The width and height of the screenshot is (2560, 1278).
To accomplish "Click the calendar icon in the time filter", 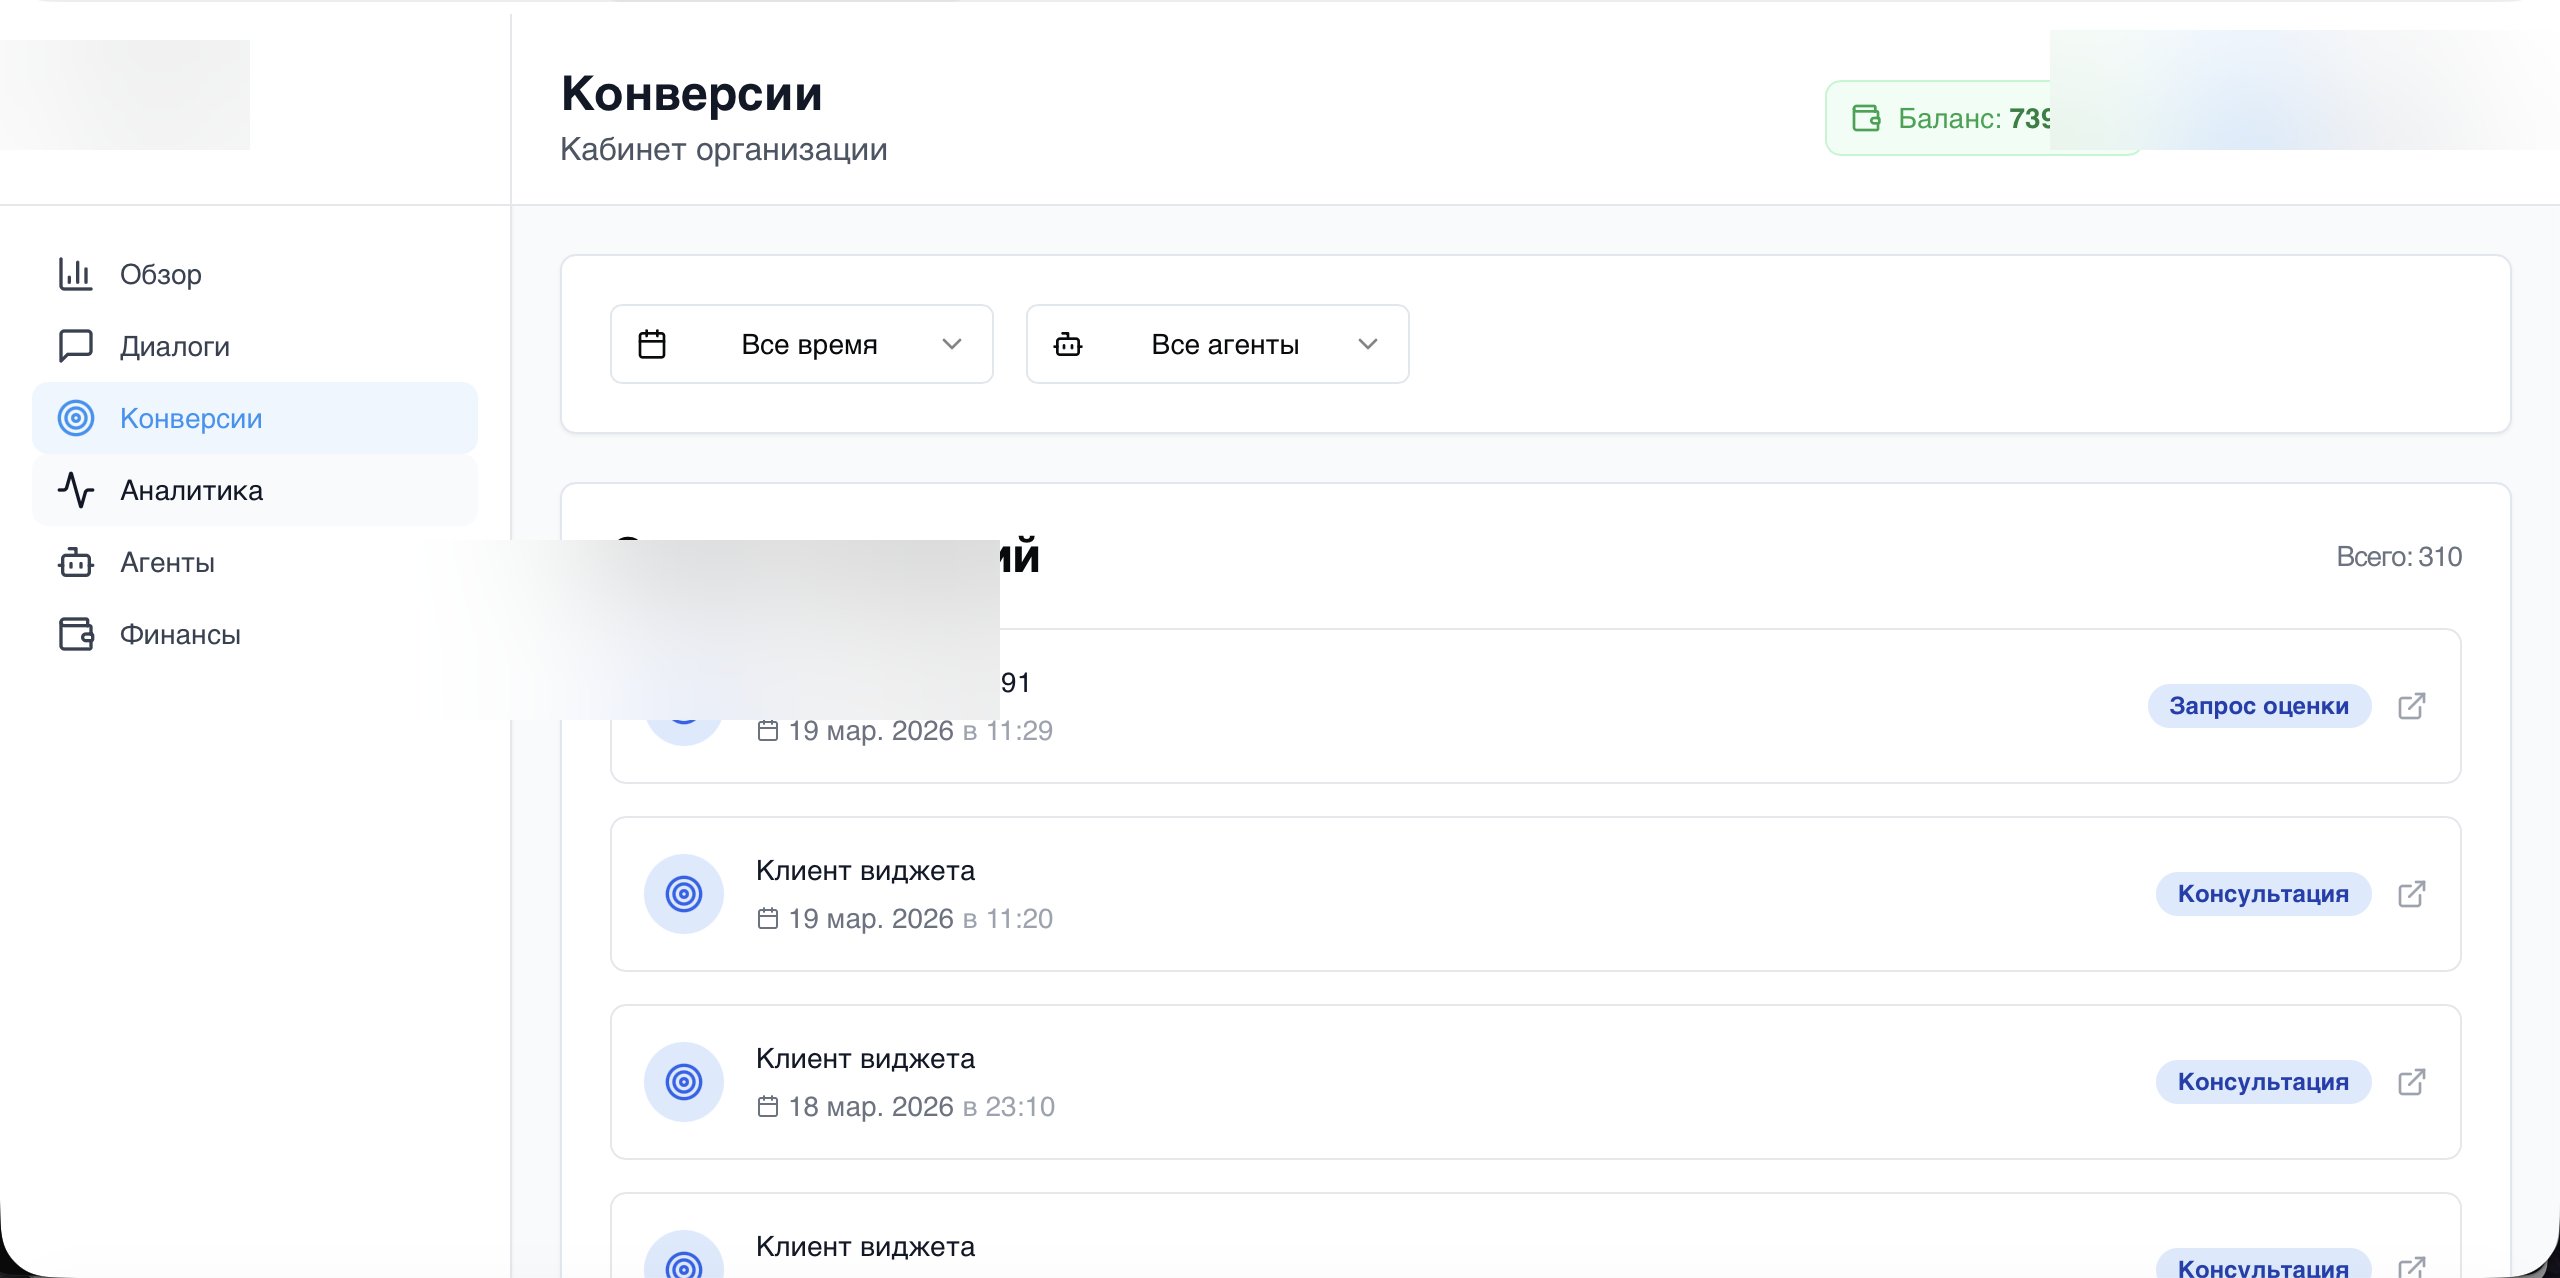I will [653, 343].
